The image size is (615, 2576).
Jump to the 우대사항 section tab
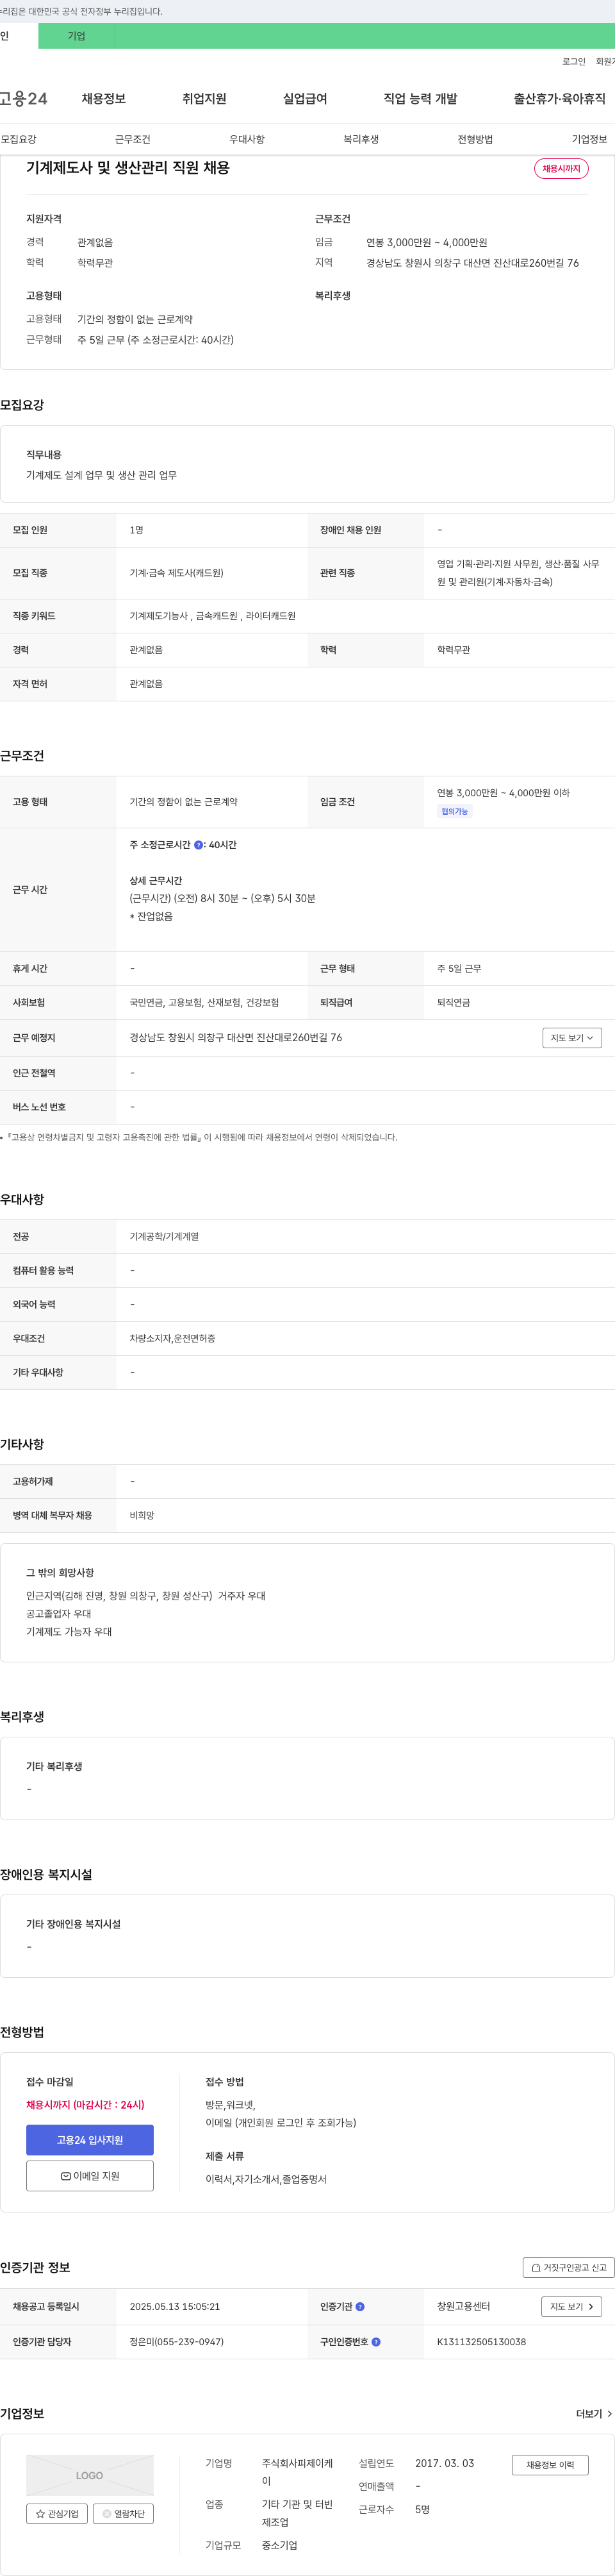247,139
